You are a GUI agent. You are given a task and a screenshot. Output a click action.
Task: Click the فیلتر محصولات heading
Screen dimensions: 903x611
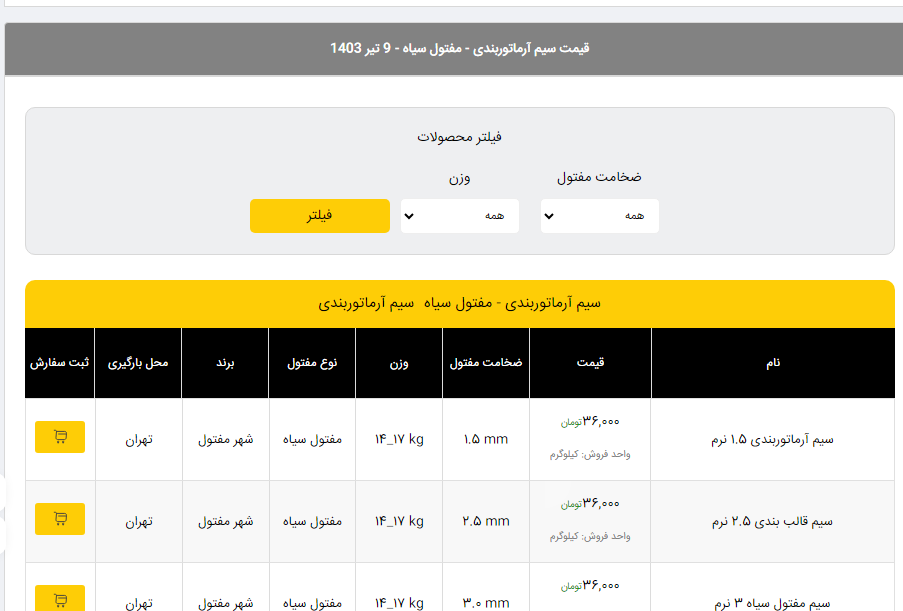click(x=459, y=137)
